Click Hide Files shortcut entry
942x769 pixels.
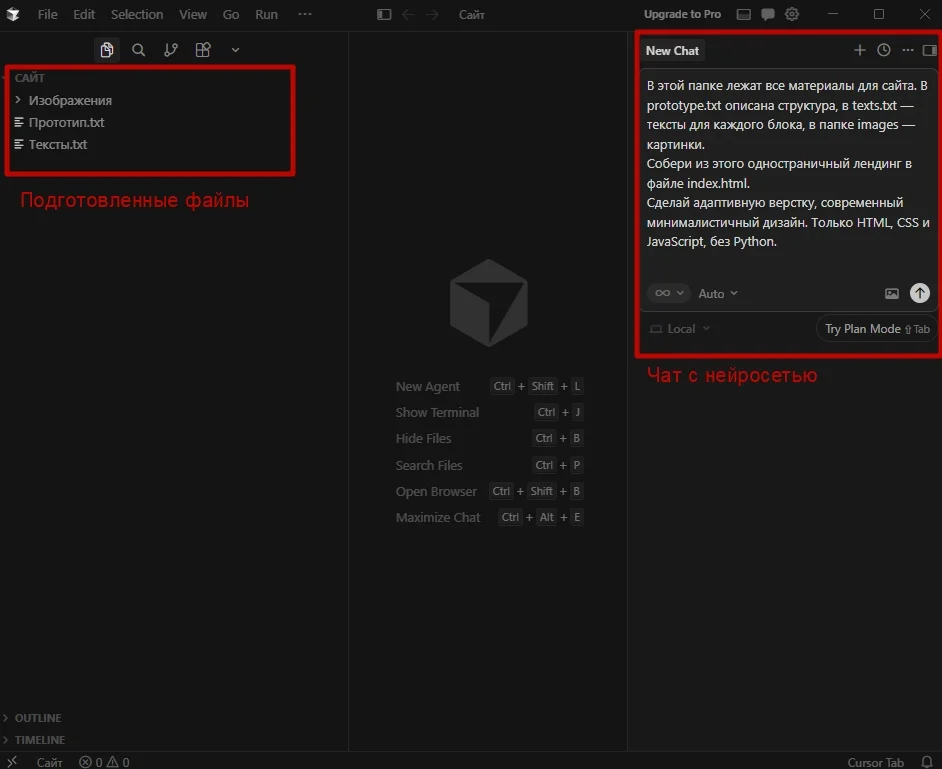tap(488, 439)
